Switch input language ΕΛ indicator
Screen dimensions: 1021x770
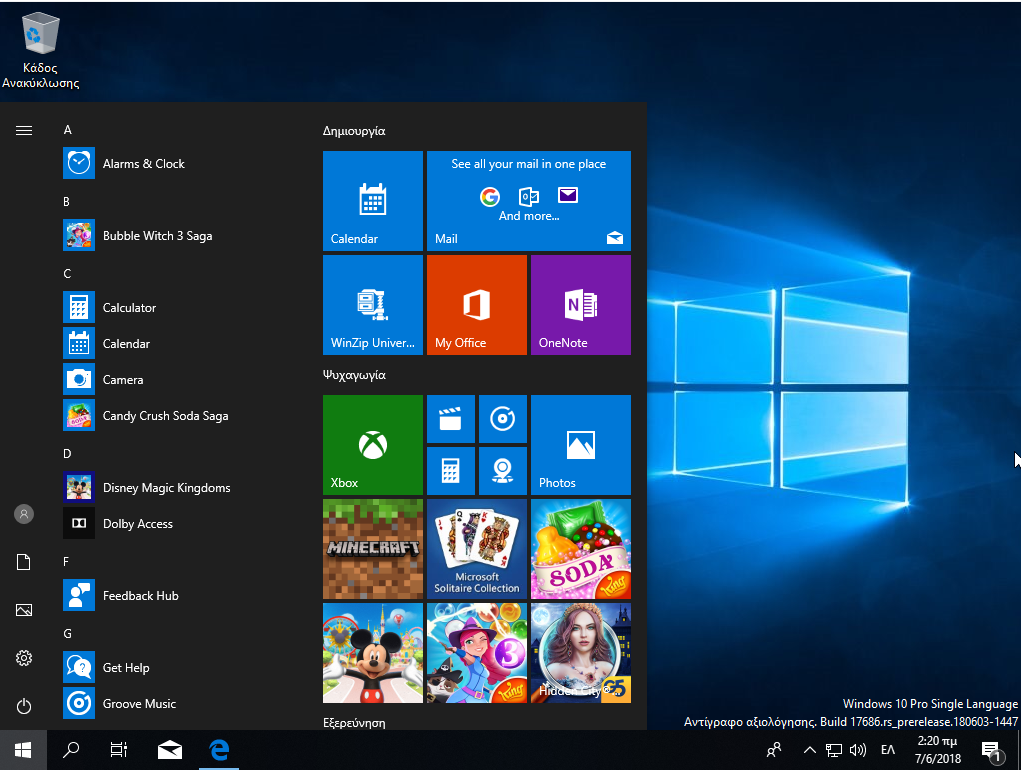point(888,750)
